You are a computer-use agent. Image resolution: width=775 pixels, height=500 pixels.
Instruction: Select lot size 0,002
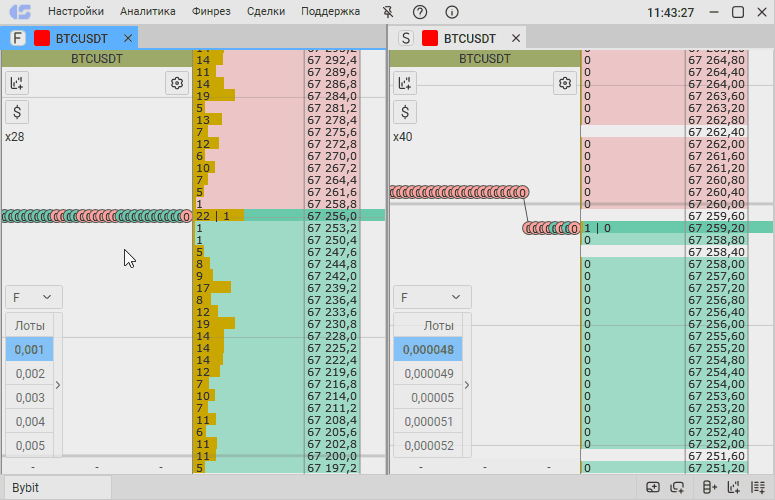point(29,374)
